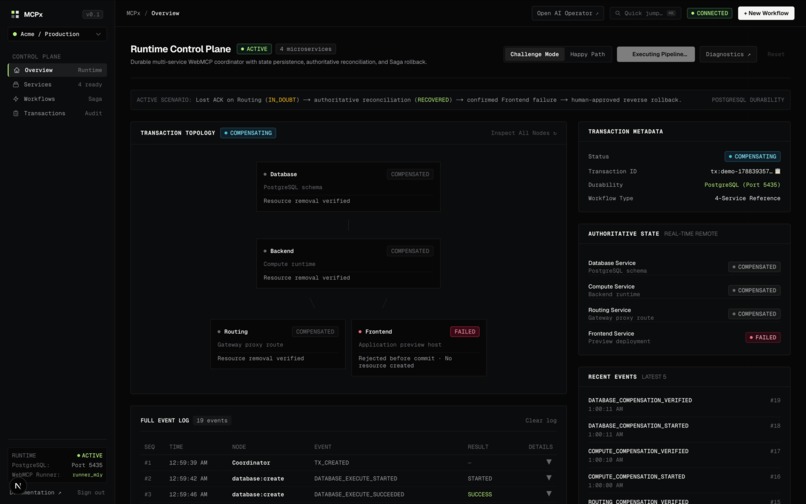Open the Overview sidebar item

57,70
